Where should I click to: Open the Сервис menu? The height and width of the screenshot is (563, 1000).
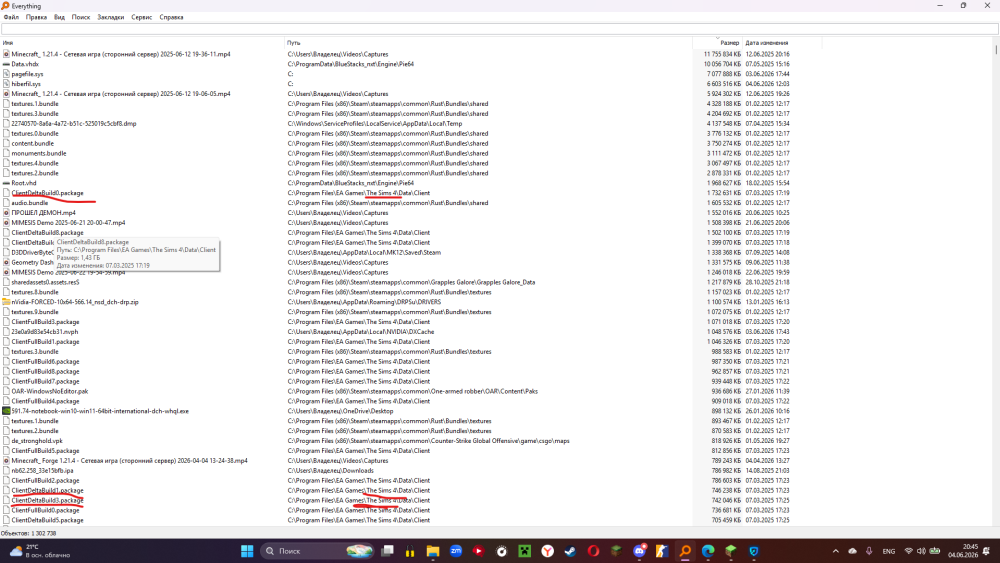(x=142, y=17)
